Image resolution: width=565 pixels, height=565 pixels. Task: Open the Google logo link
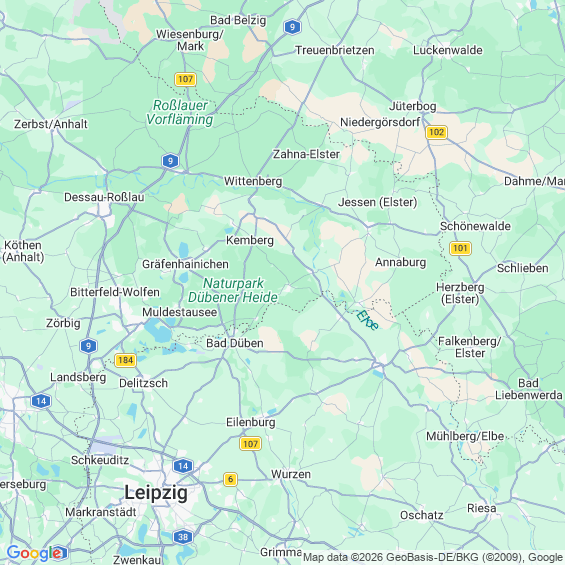34,553
